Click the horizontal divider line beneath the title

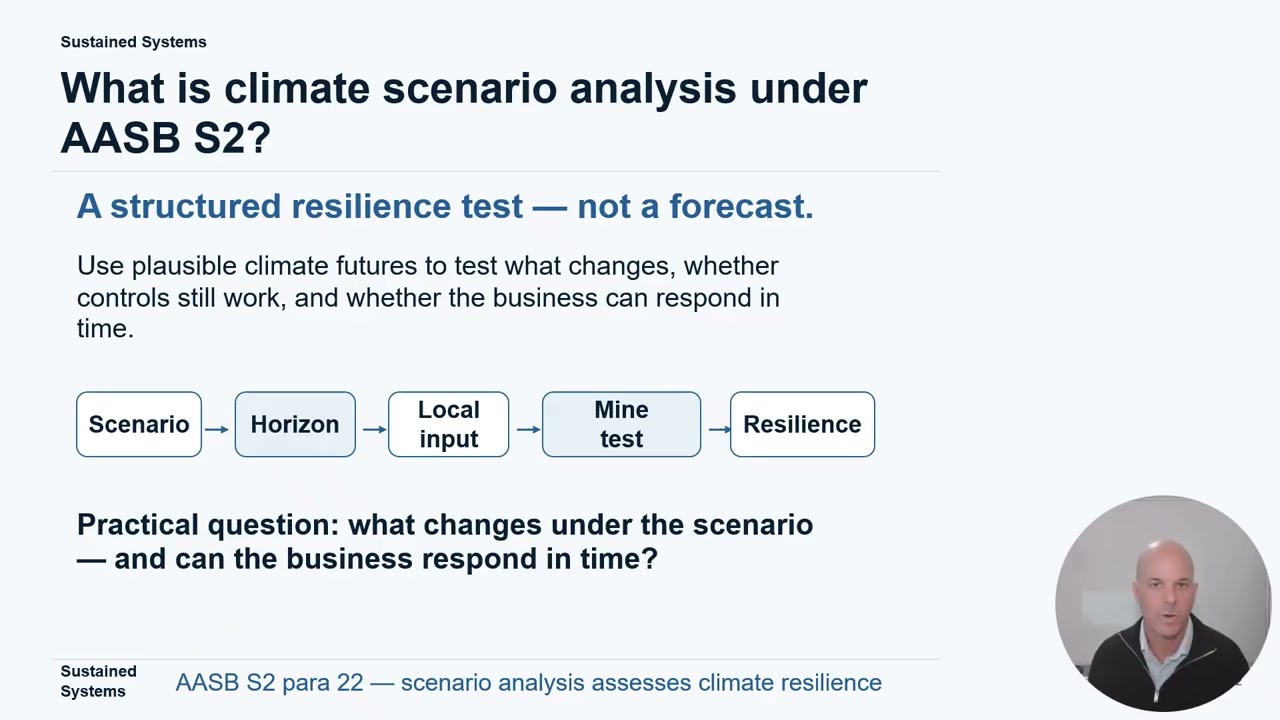pyautogui.click(x=496, y=172)
